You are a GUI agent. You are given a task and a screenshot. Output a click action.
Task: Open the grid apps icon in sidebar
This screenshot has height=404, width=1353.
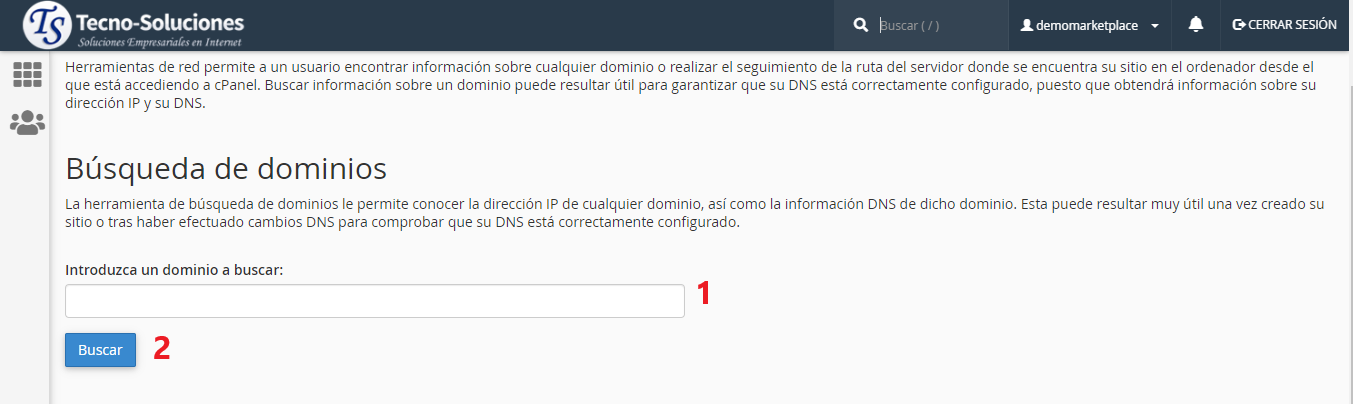27,75
